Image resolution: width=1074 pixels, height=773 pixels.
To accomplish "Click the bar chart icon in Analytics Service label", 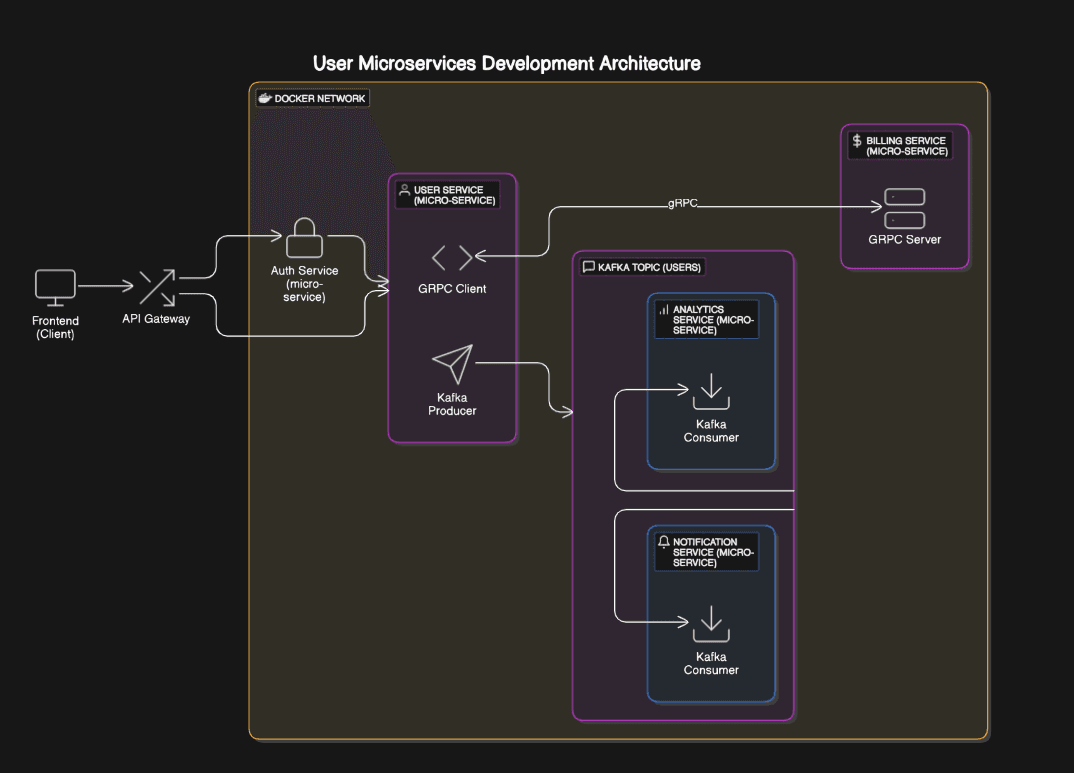I will tap(663, 309).
